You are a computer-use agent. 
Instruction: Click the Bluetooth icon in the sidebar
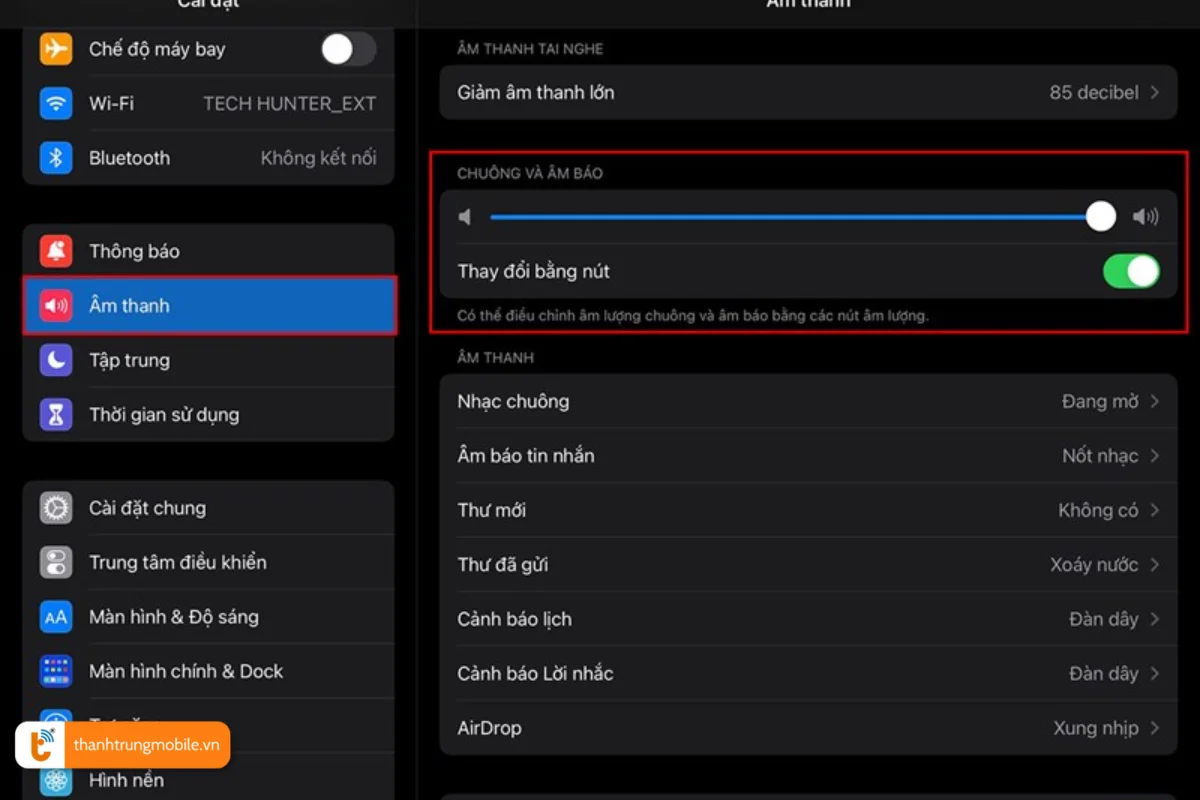click(x=55, y=158)
